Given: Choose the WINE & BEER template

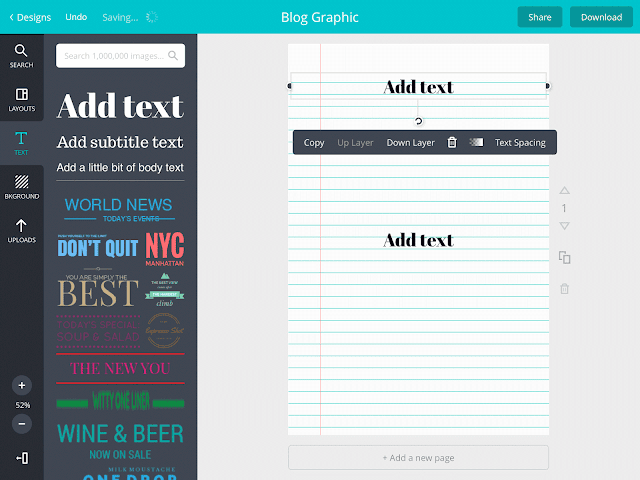Looking at the screenshot, I should tap(120, 442).
